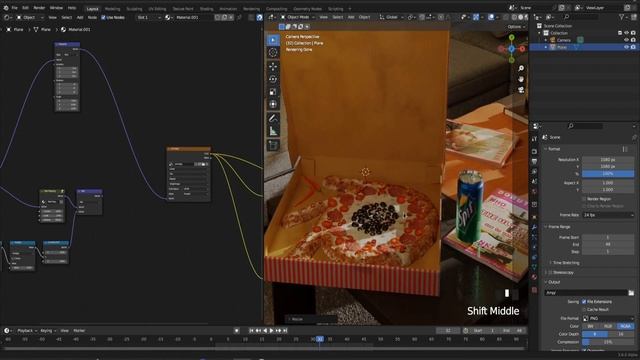
Task: Jump to the timeline end frame button
Action: 285,331
